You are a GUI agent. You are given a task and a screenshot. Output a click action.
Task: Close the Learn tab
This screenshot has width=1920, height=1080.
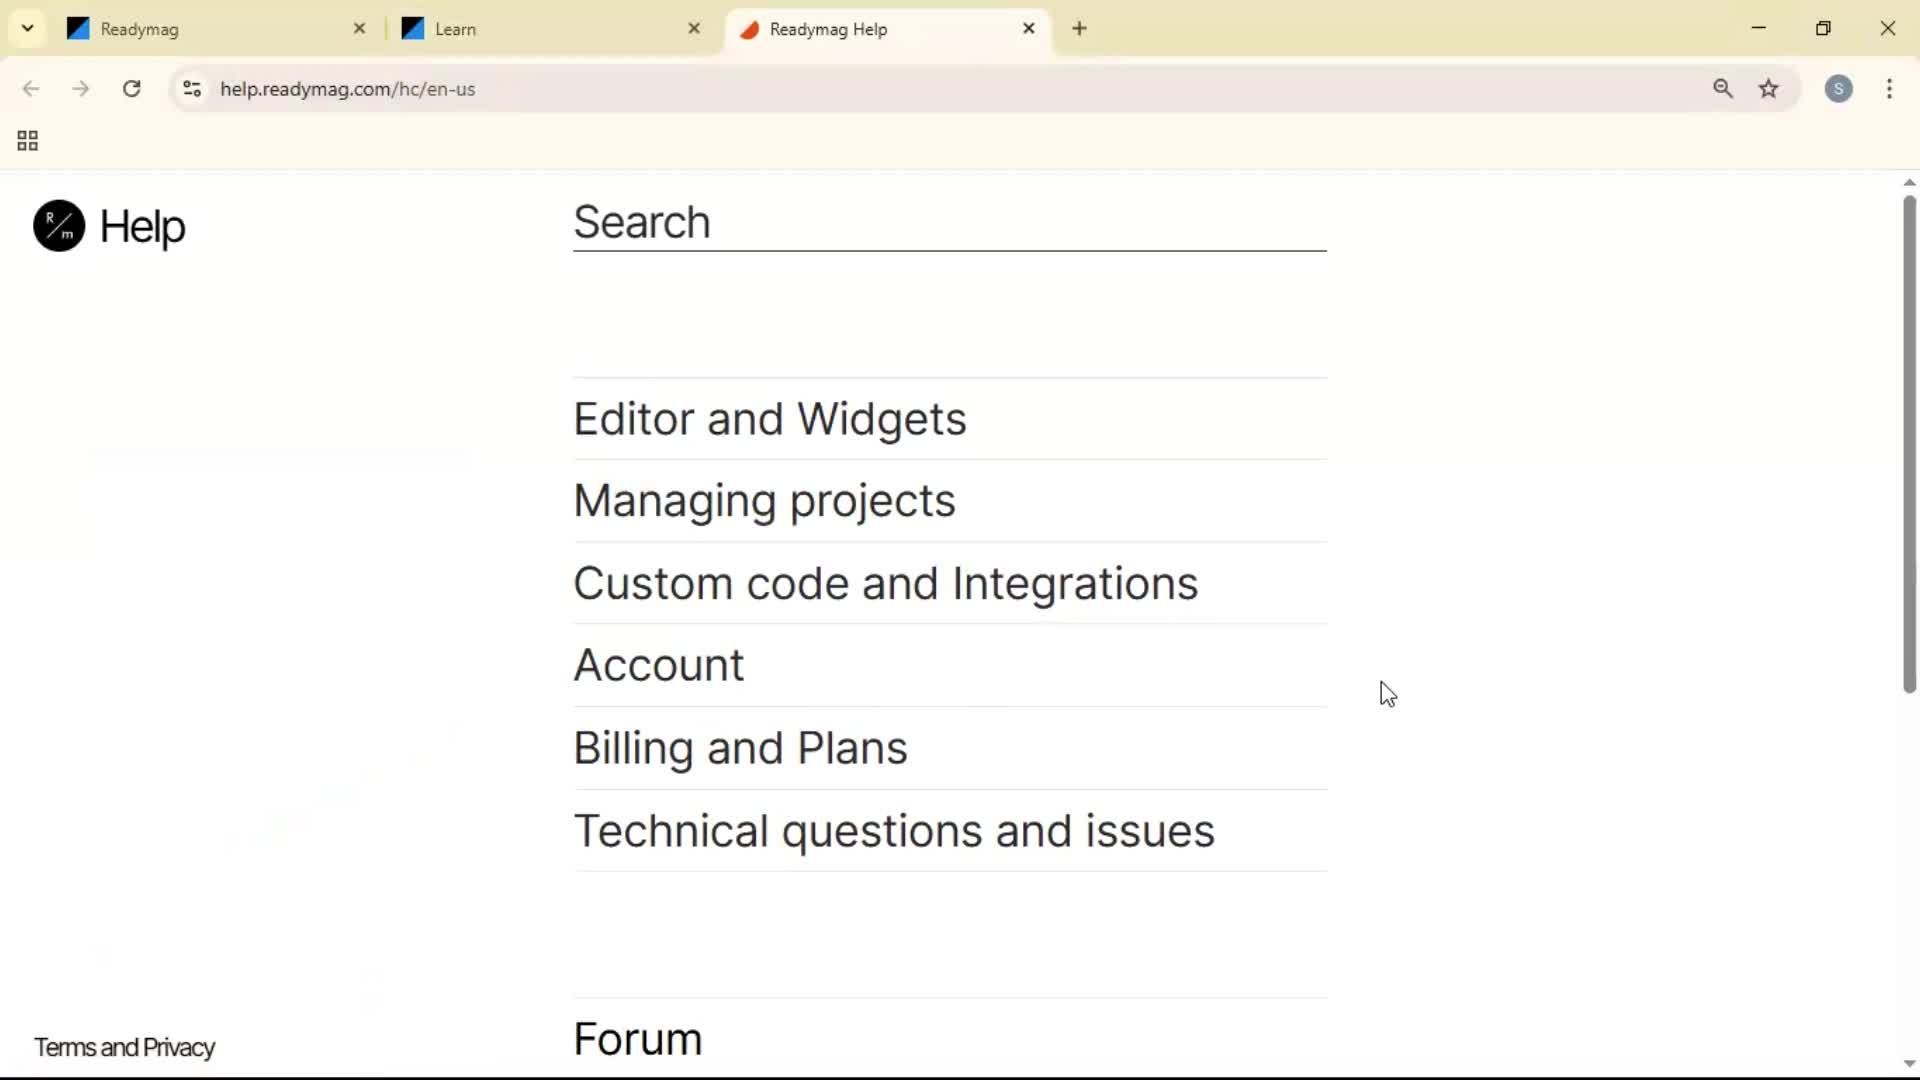tap(694, 29)
